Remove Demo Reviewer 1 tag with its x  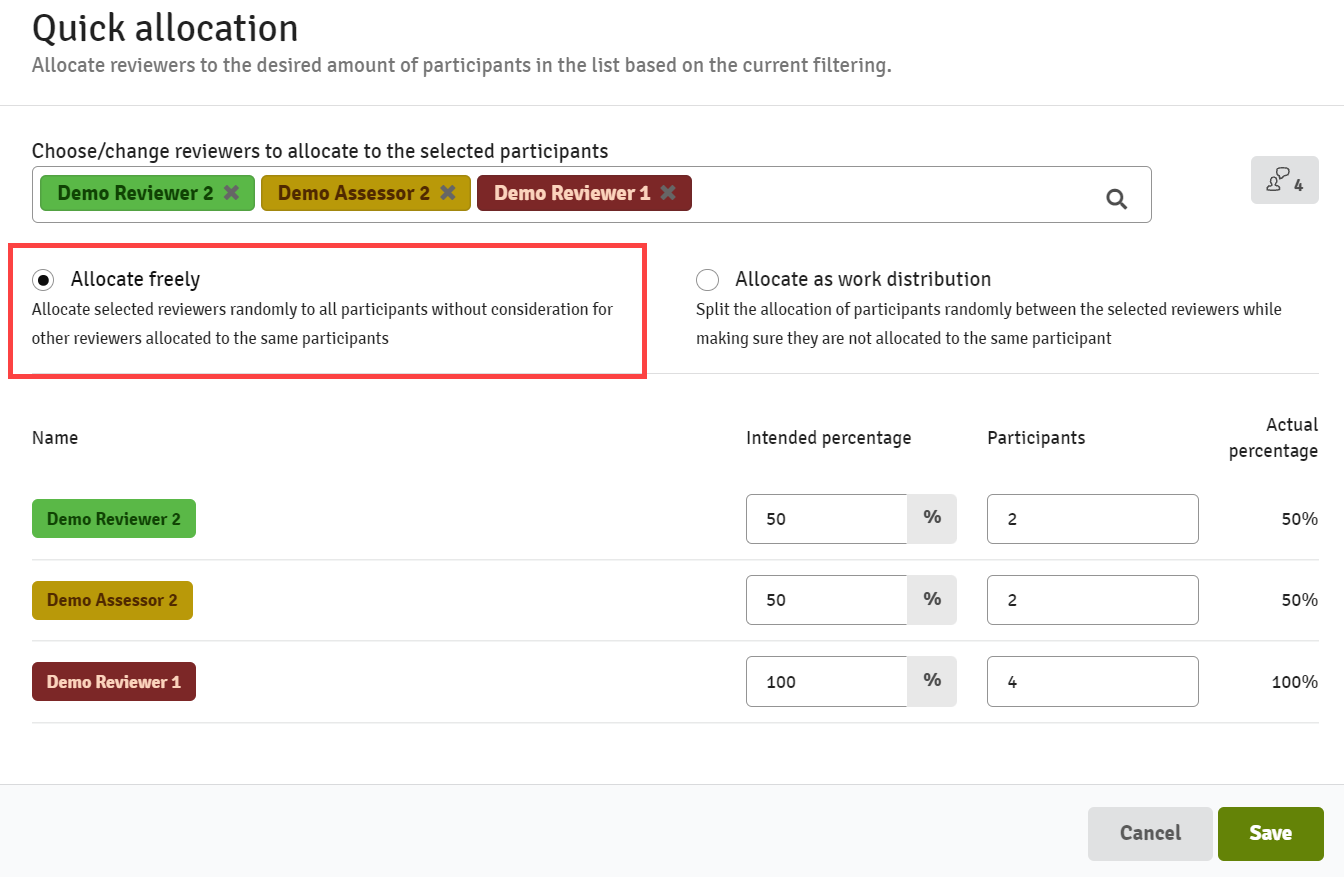(668, 193)
